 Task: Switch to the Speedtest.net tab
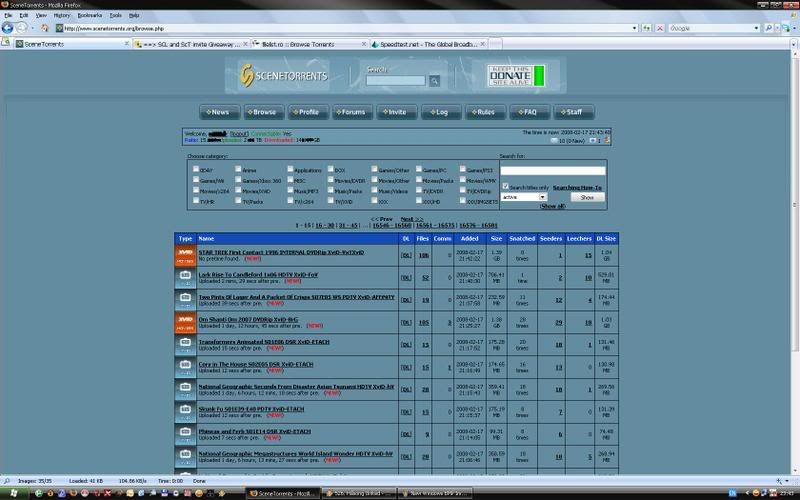tap(428, 44)
